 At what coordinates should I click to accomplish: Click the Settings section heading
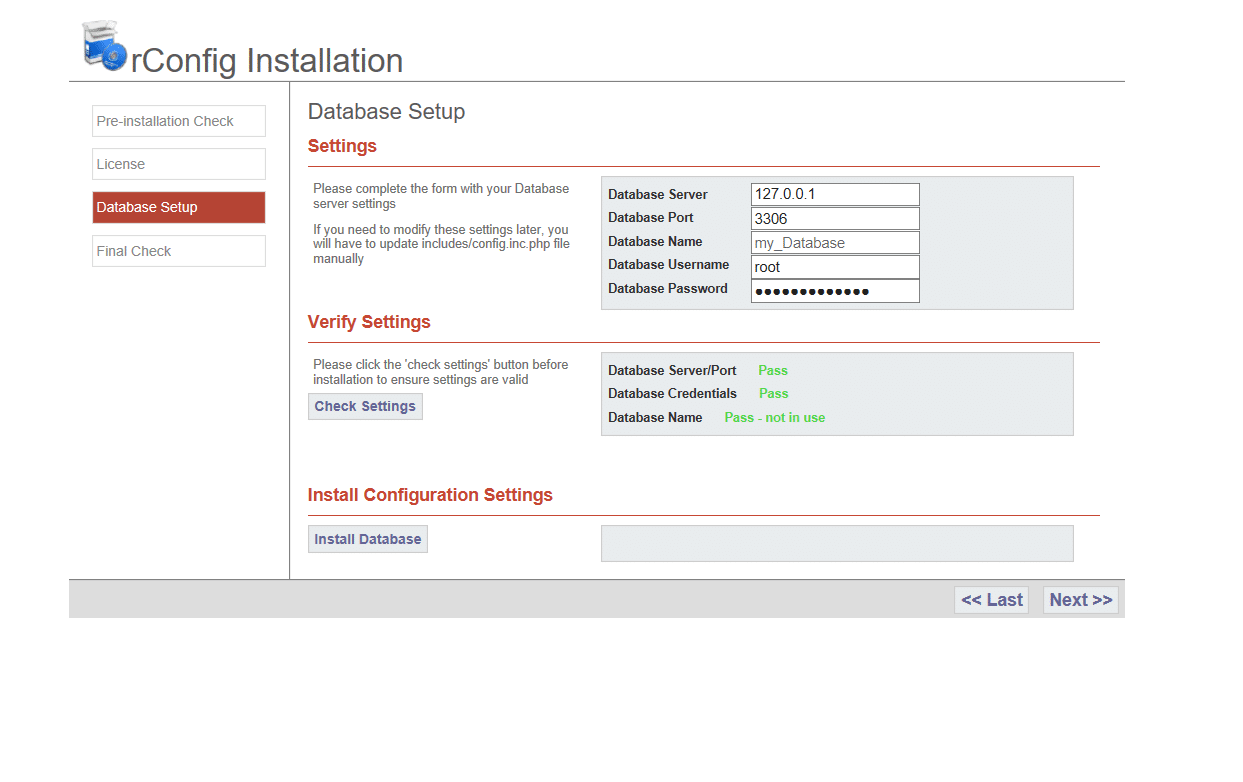pos(342,146)
